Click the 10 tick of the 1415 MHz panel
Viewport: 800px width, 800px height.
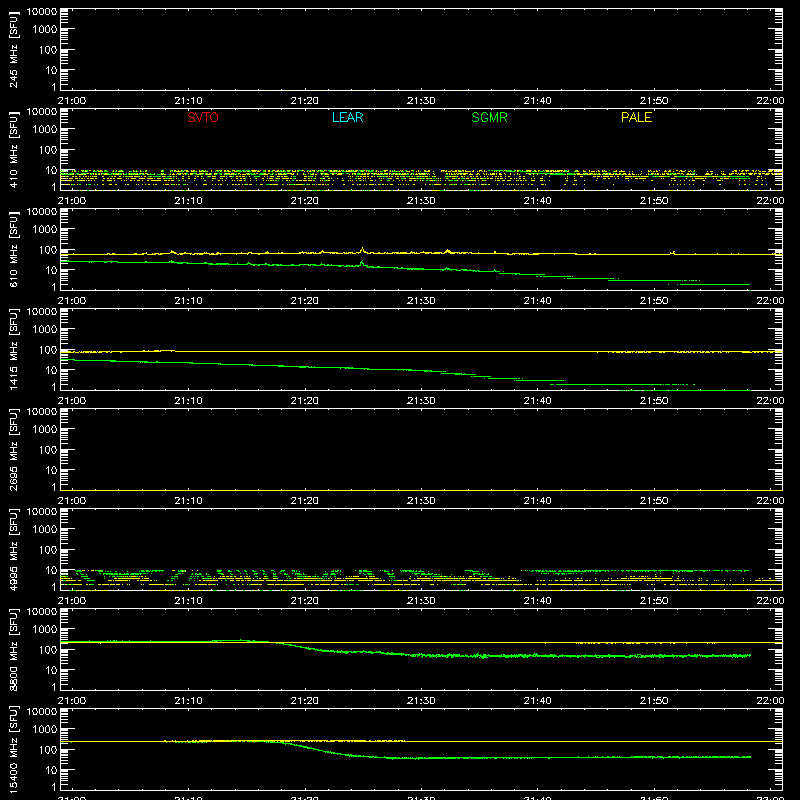(51, 370)
